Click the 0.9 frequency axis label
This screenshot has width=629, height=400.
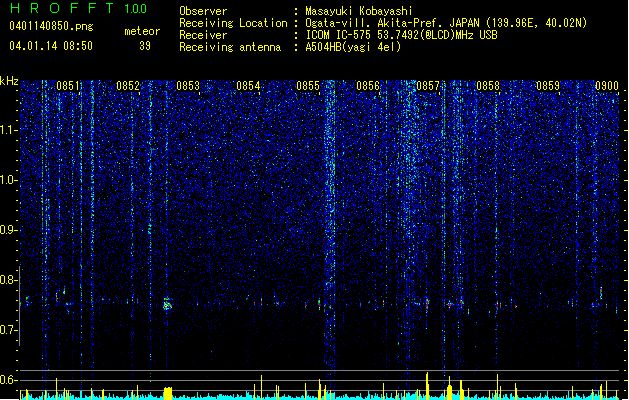pos(9,230)
